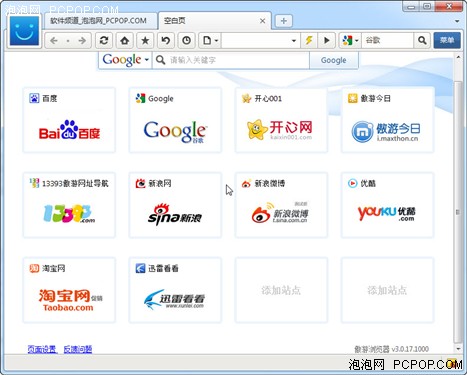Image resolution: width=467 pixels, height=375 pixels.
Task: Click 傲游浏览器 v3.0.17.1000 version text
Action: pos(391,349)
